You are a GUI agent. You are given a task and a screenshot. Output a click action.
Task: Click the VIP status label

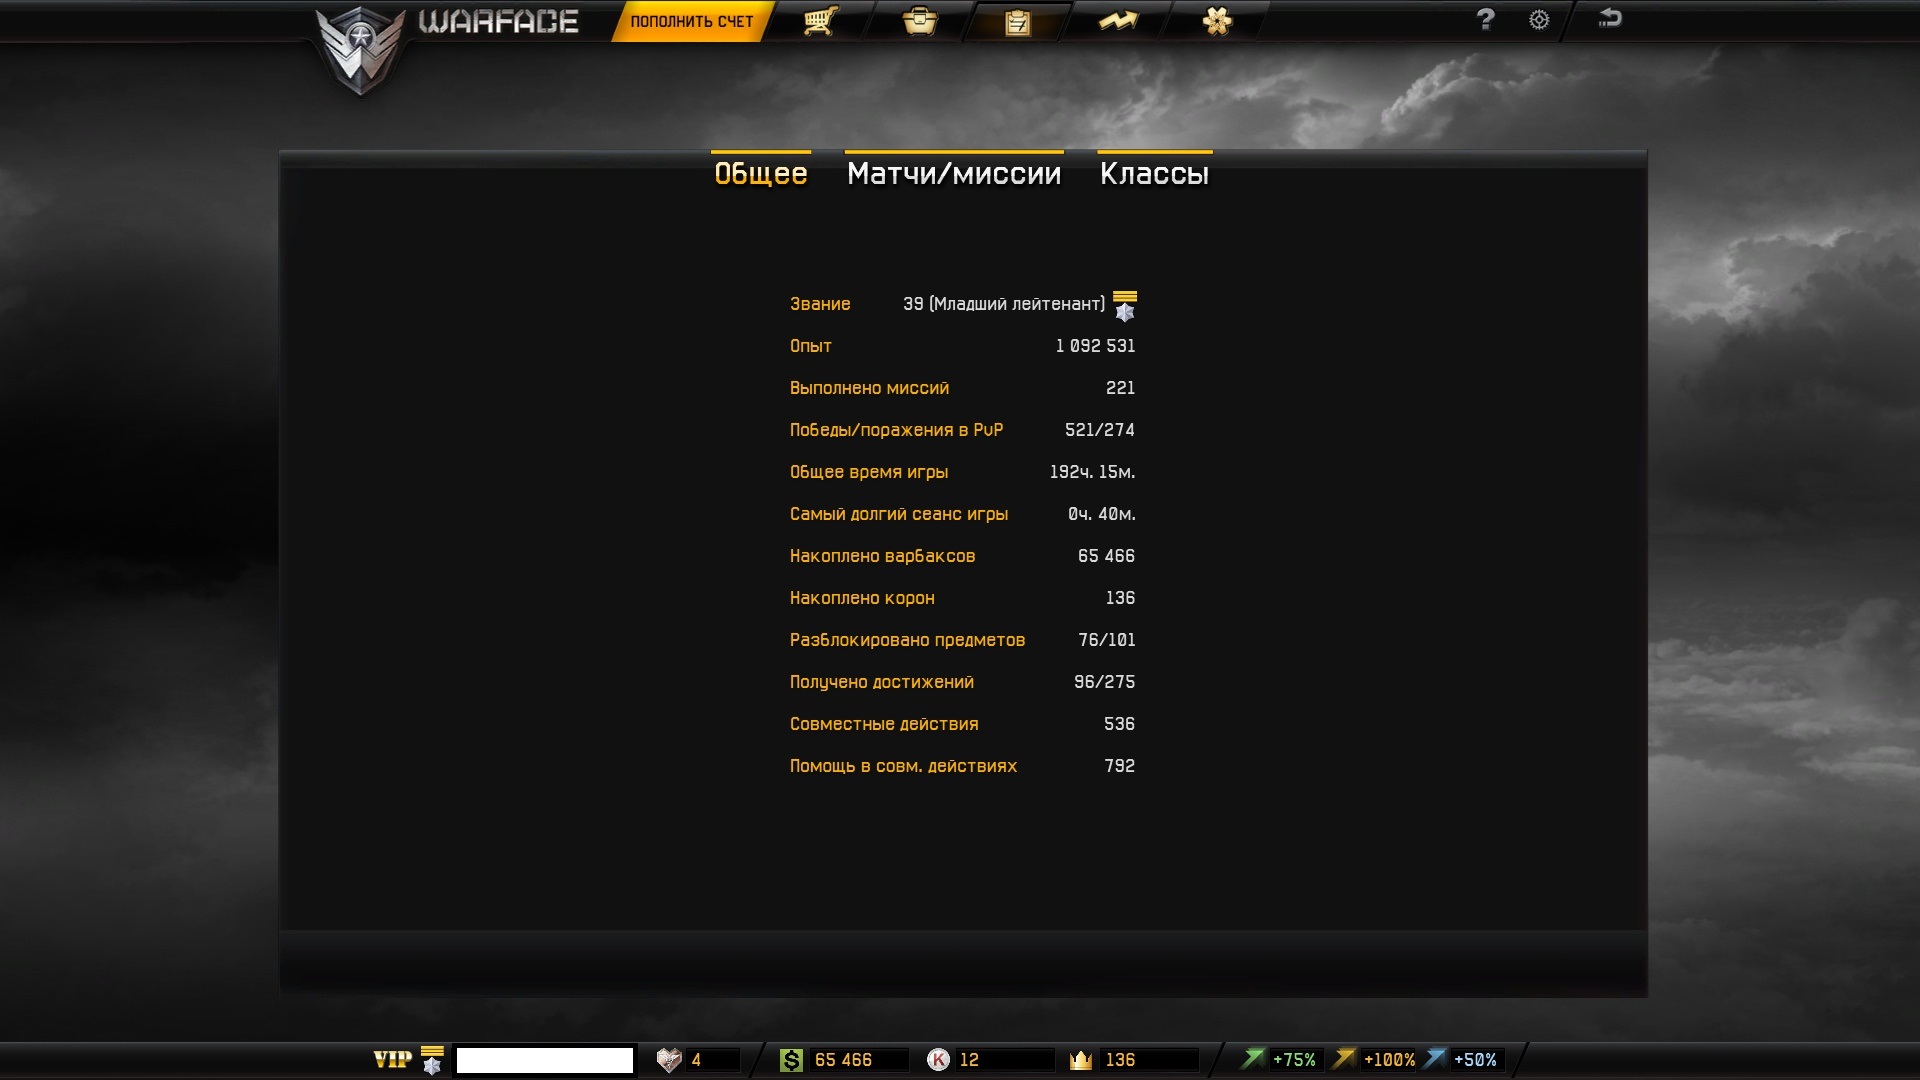pyautogui.click(x=392, y=1060)
